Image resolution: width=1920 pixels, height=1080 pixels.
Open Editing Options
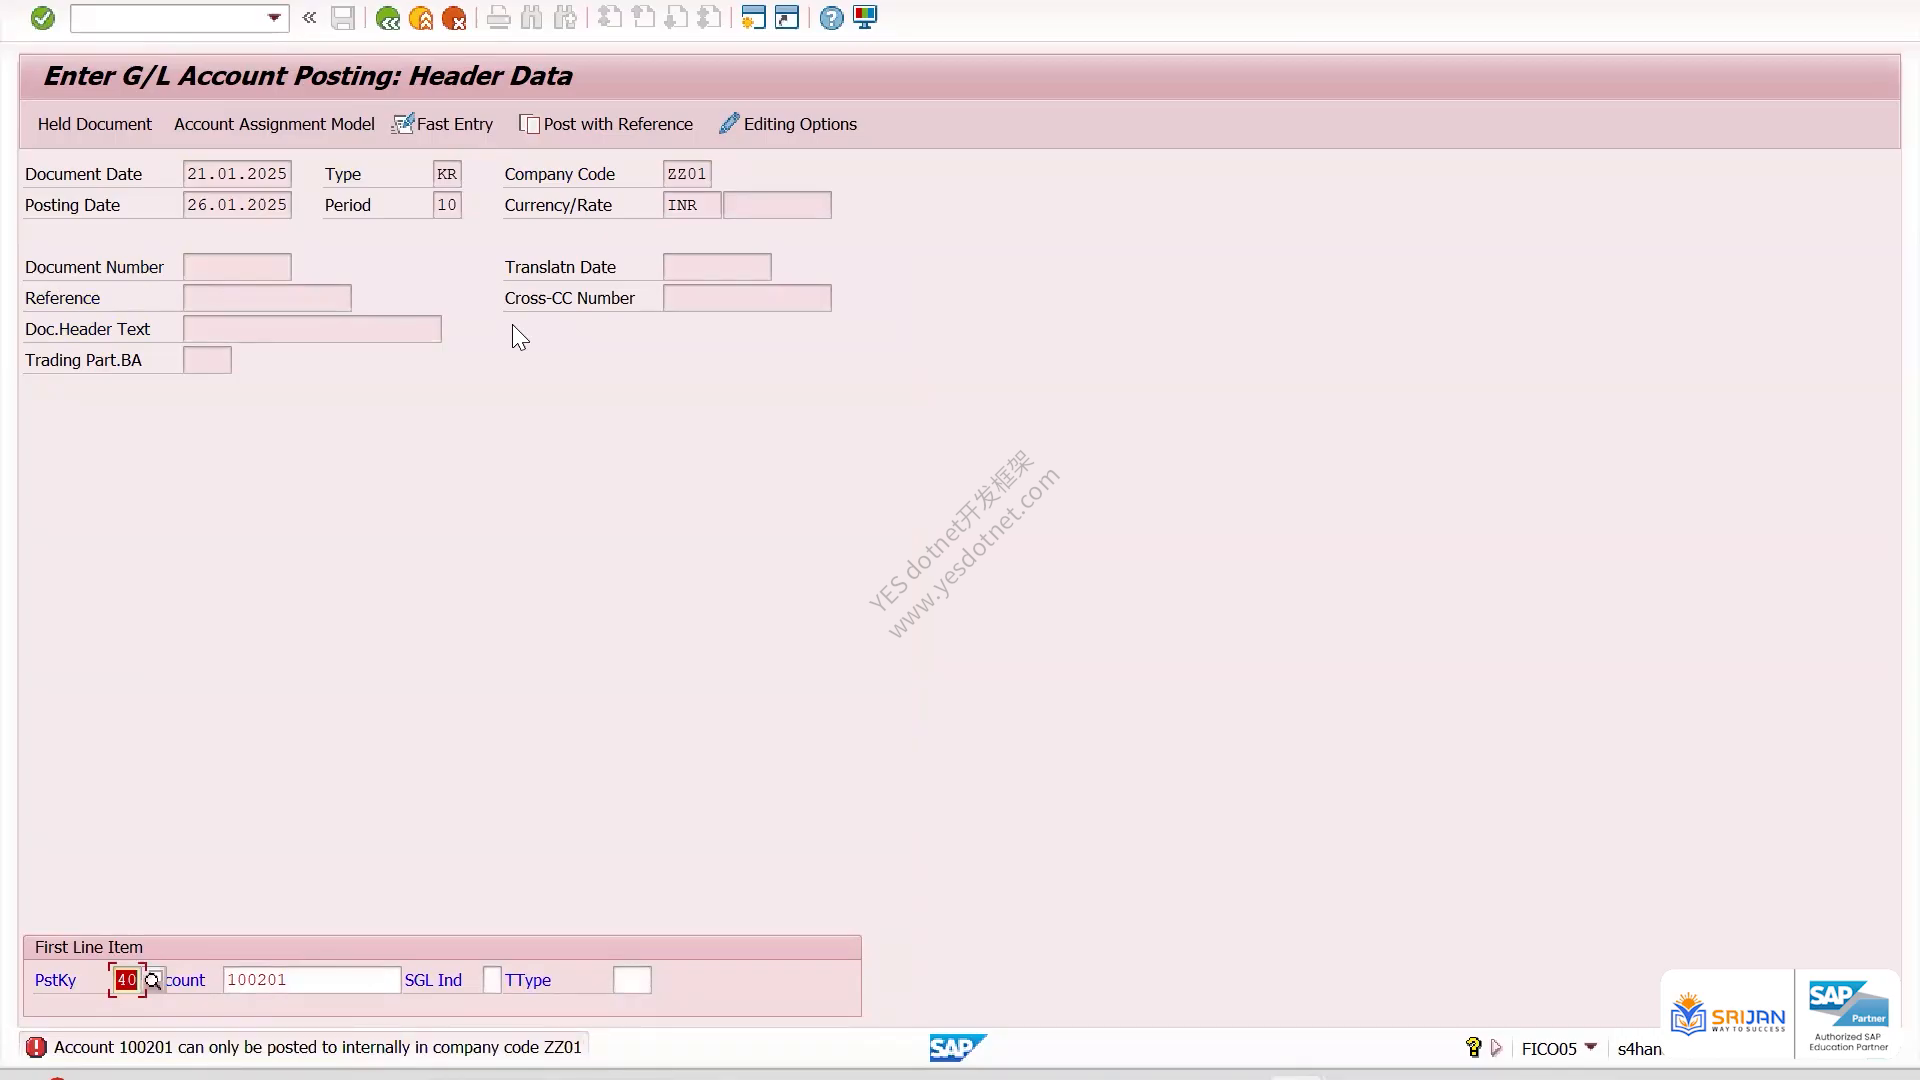click(788, 124)
